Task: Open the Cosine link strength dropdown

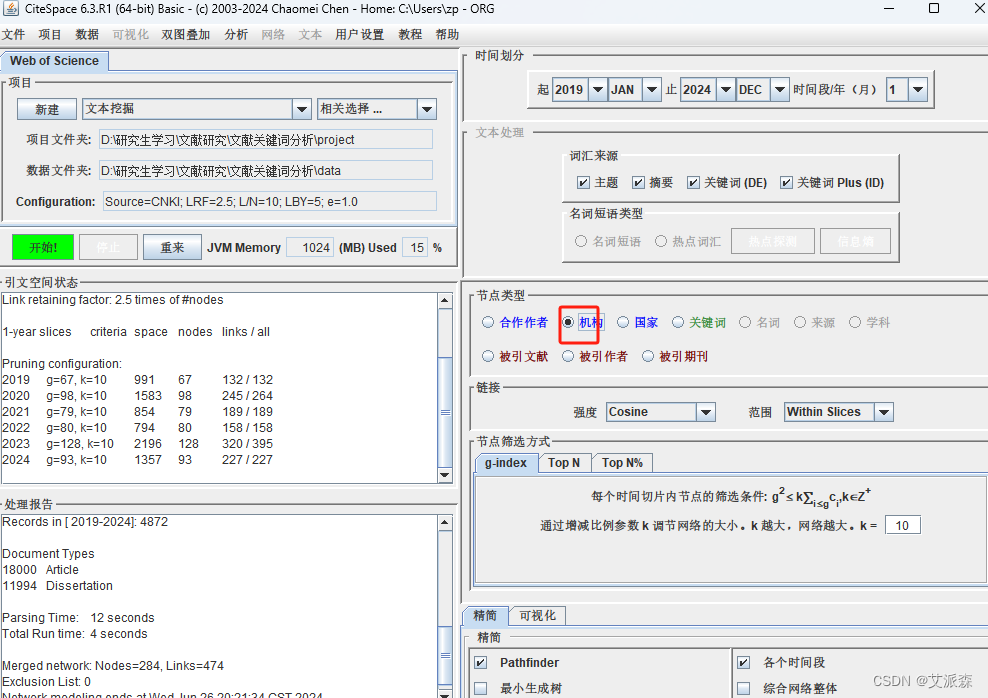Action: 706,412
